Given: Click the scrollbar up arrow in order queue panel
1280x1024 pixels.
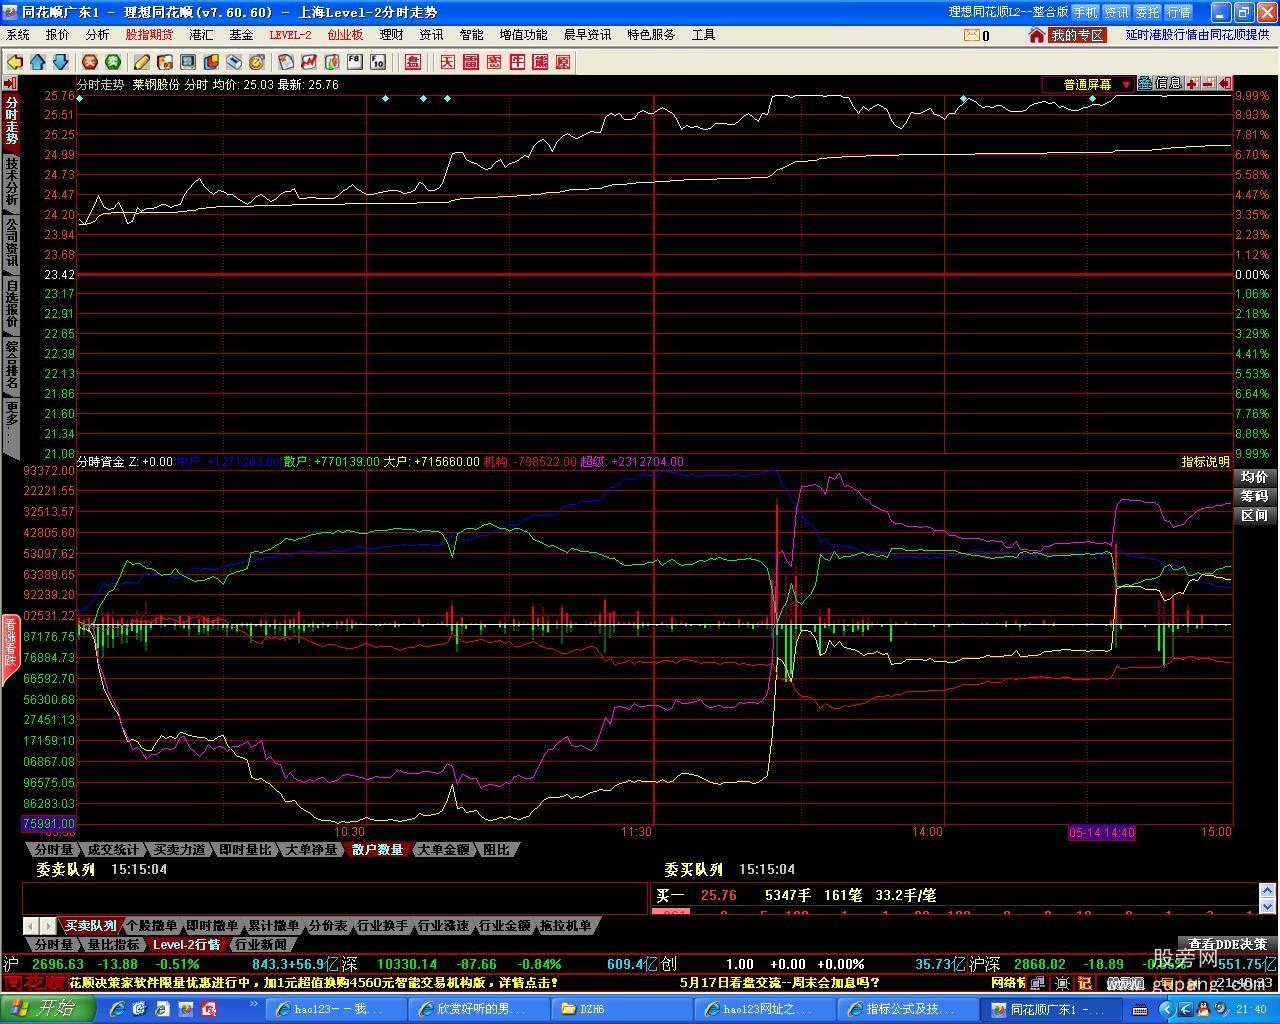Looking at the screenshot, I should click(1270, 891).
